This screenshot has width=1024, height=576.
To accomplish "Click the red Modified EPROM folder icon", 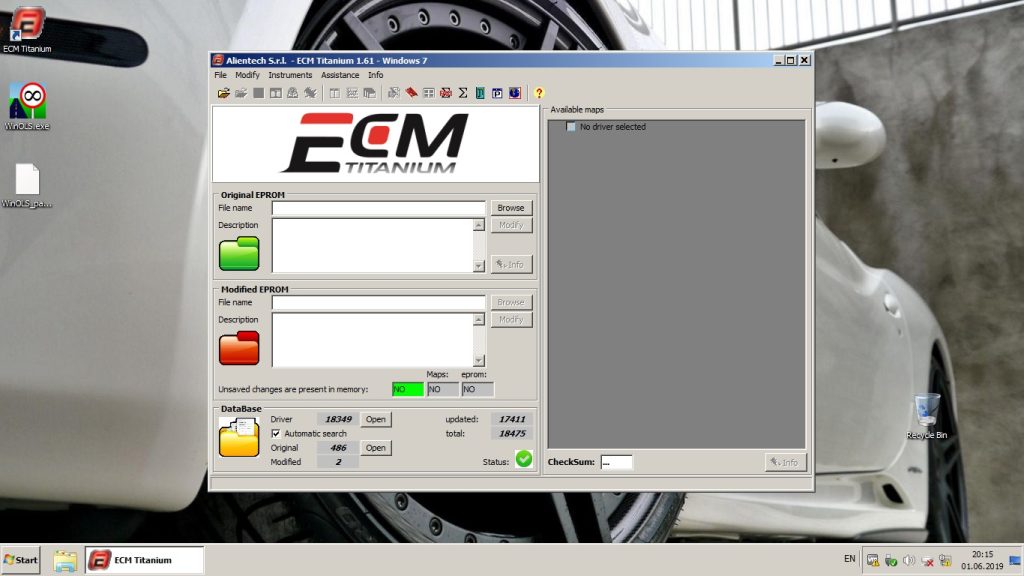I will pos(237,347).
